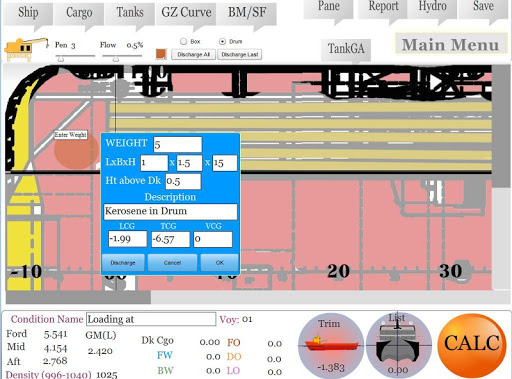Click the Main Menu button
Viewport: 512px width, 379px height.
click(x=451, y=44)
